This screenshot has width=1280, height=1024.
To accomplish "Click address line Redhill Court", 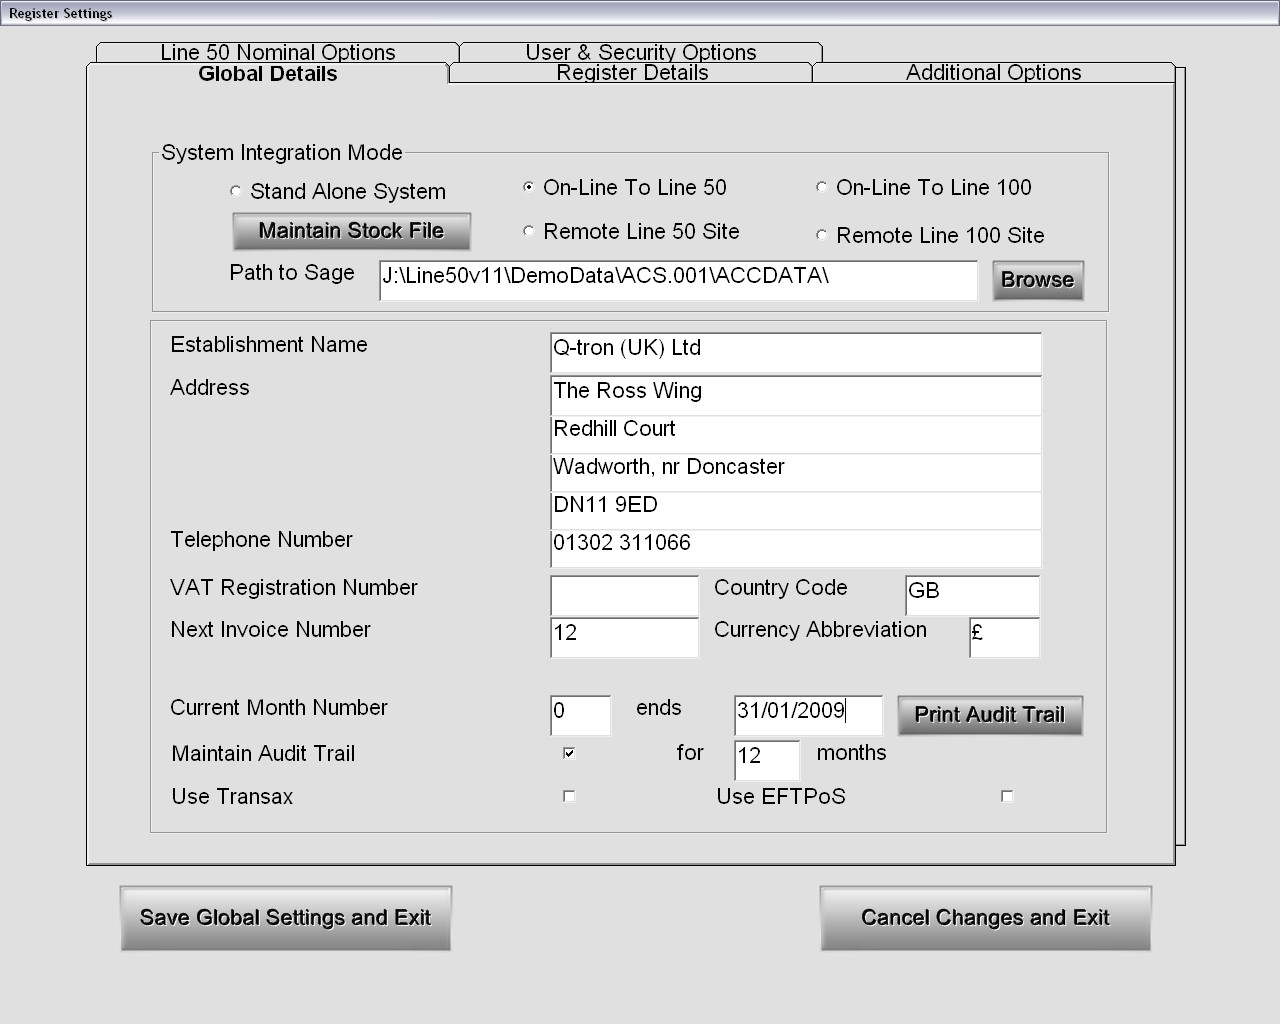I will click(x=796, y=434).
